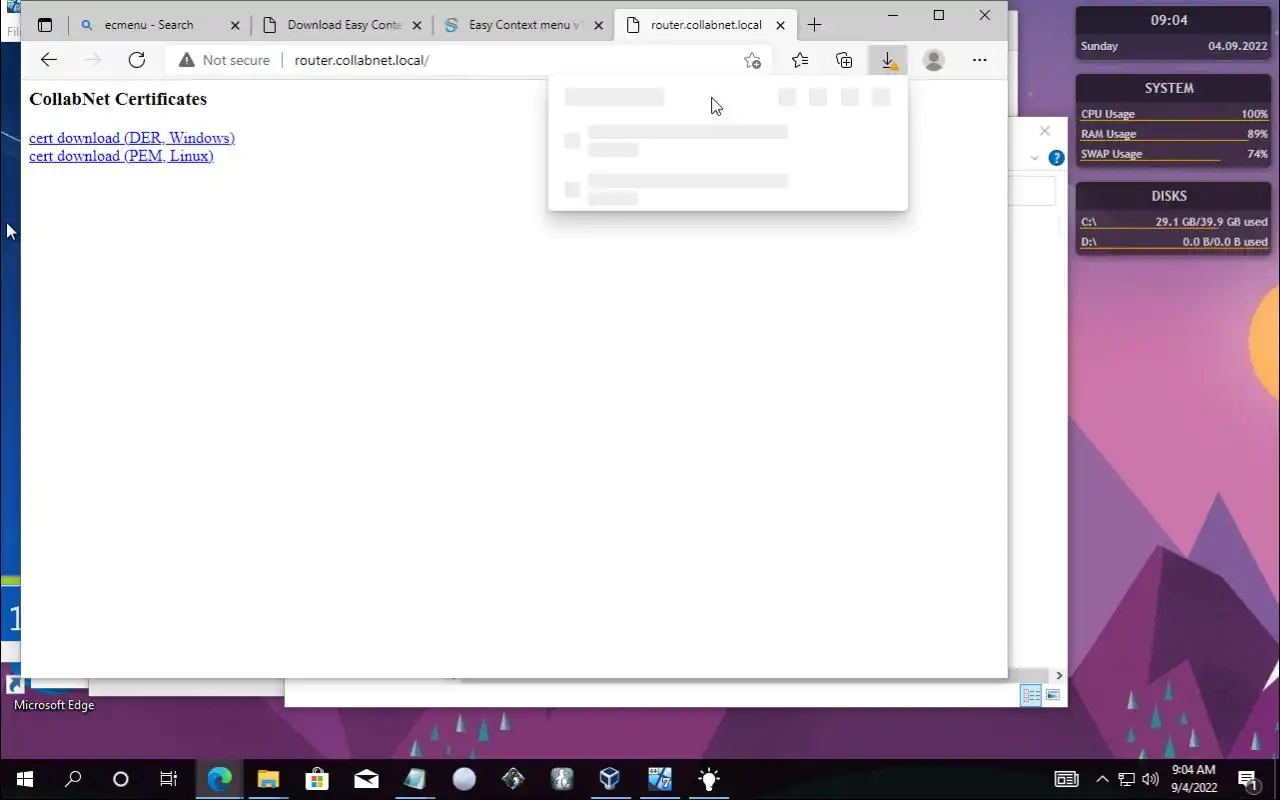Expand the ribbon chevron in Explorer window
This screenshot has height=800, width=1280.
point(1034,158)
